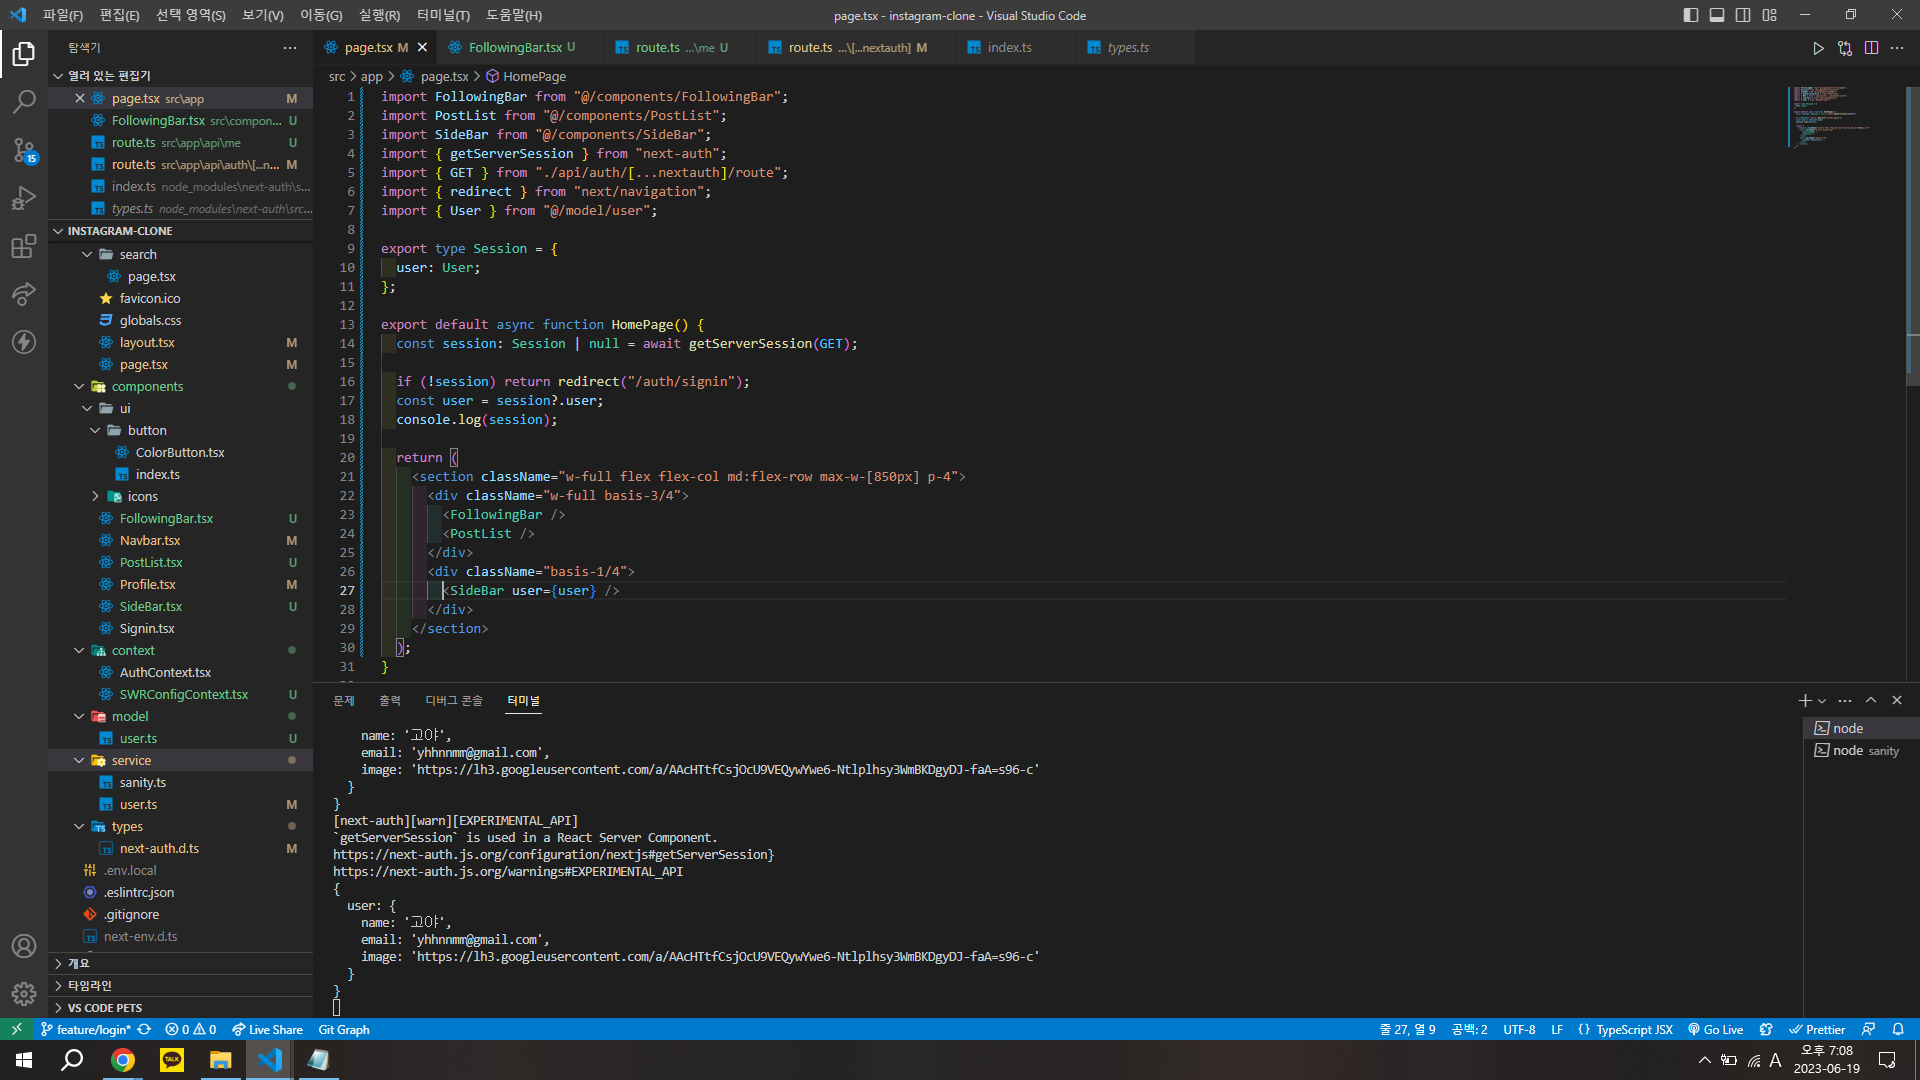1920x1080 pixels.
Task: Click the Run code play icon
Action: (1818, 48)
